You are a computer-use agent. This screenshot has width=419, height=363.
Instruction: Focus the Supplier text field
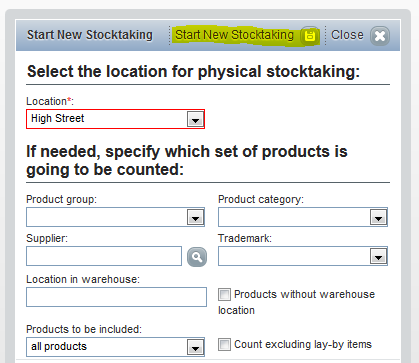point(104,256)
